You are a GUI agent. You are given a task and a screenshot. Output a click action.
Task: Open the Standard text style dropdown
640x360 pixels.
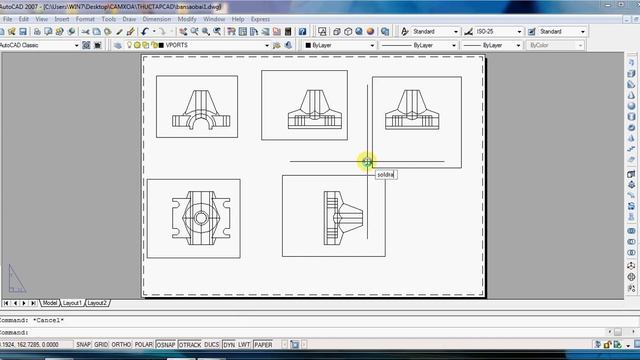[x=456, y=31]
